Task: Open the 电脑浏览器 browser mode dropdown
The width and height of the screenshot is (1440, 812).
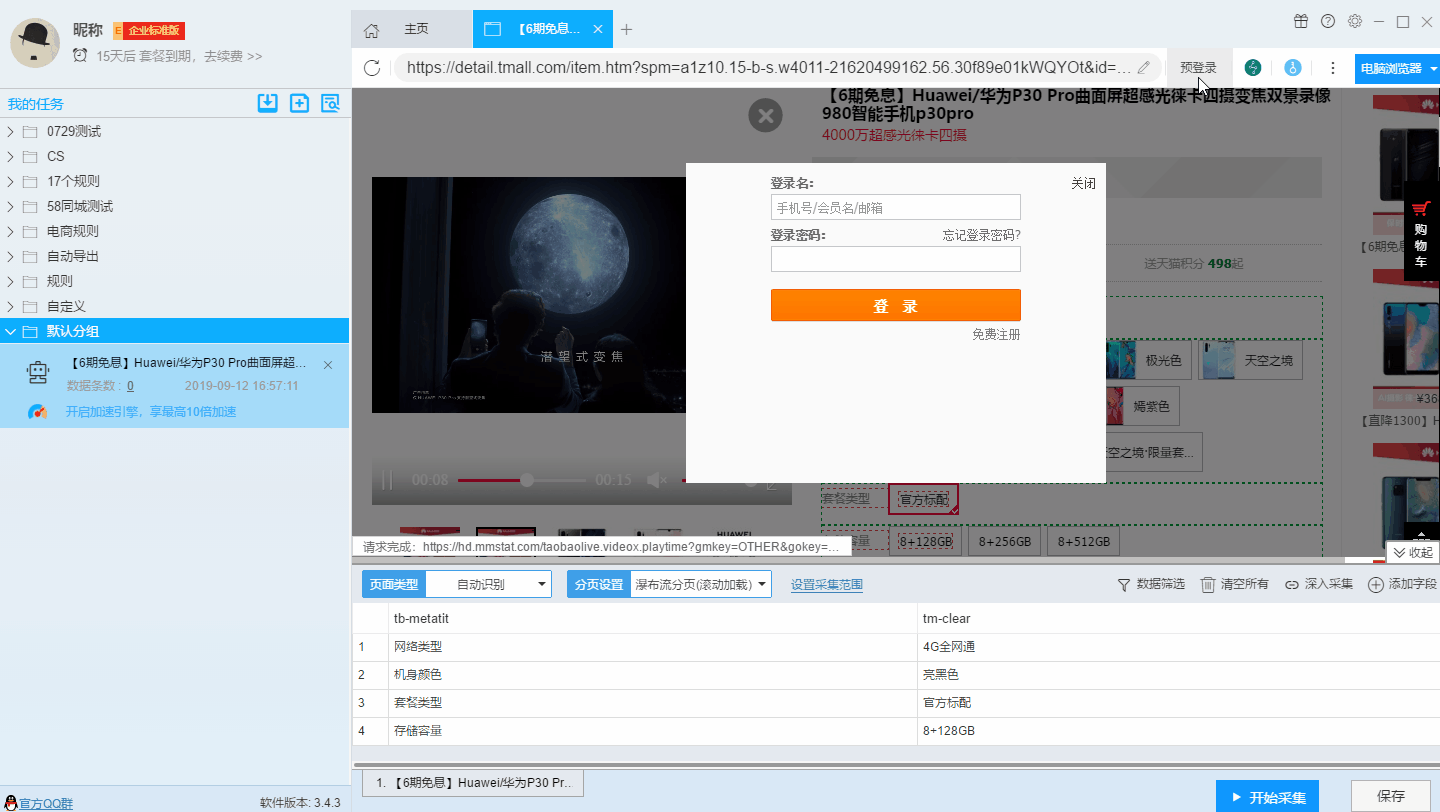Action: 1397,68
